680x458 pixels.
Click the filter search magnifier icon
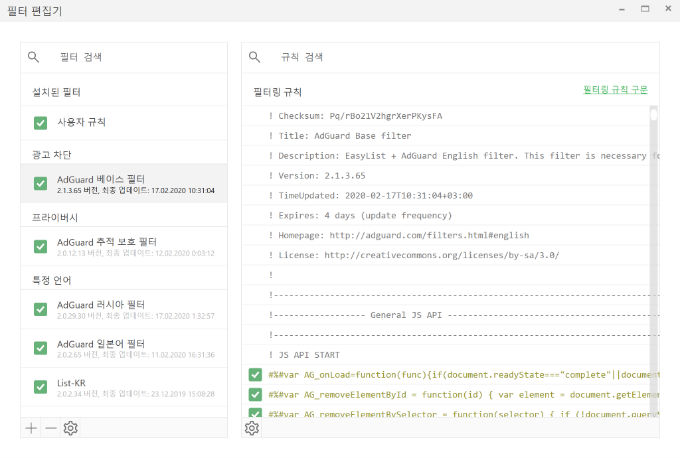tap(33, 57)
